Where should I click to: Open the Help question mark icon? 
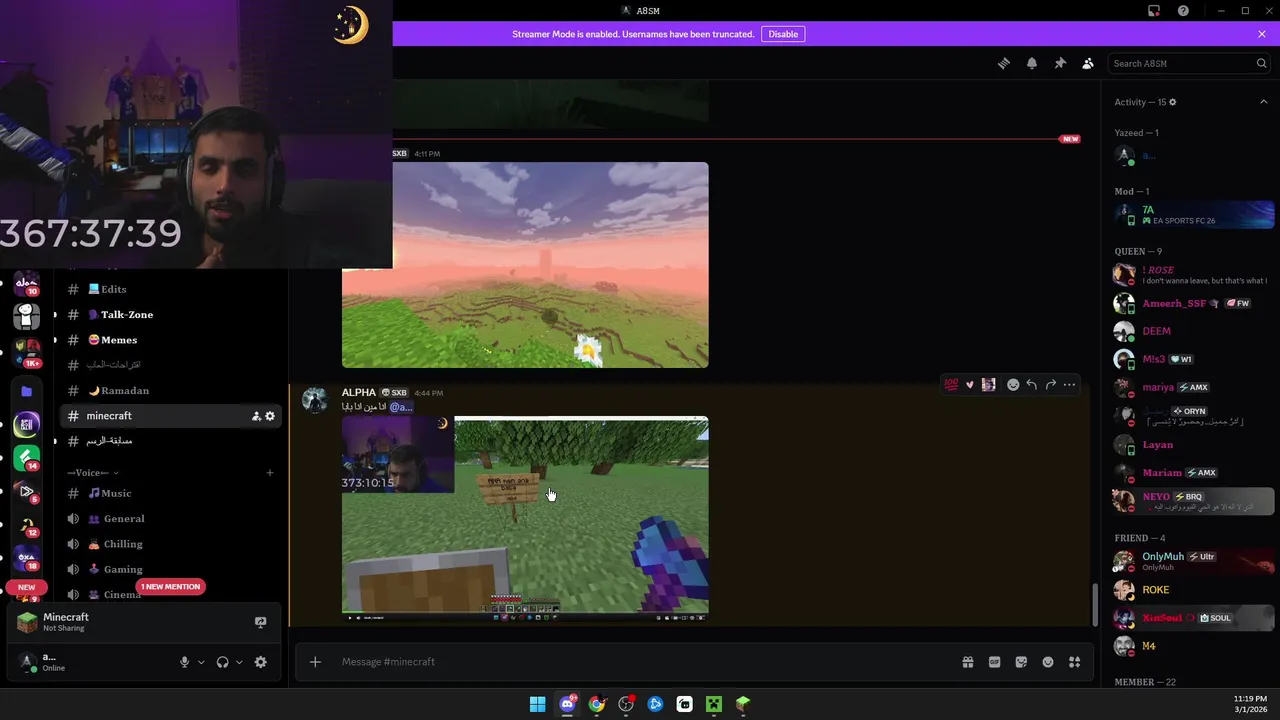1183,11
